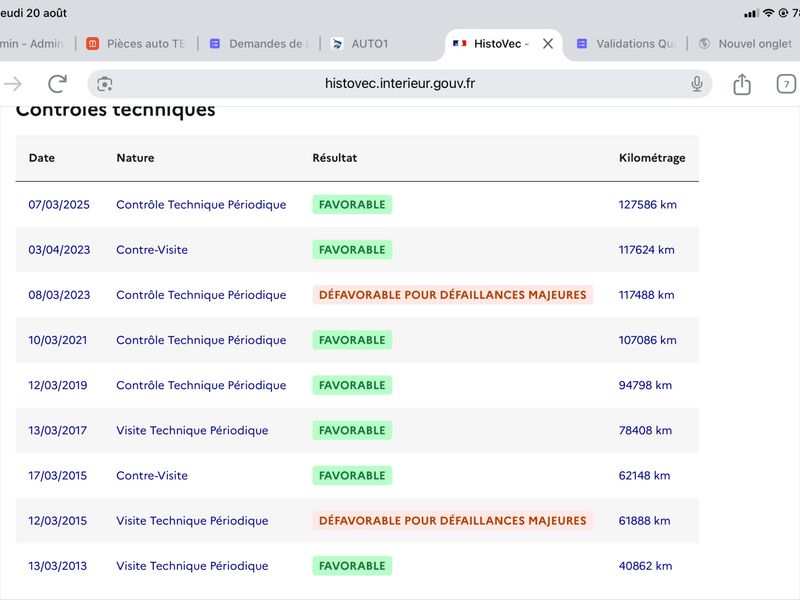The image size is (800, 600).
Task: Select the histovec.interieur.gouv.fr address field
Action: pos(399,84)
